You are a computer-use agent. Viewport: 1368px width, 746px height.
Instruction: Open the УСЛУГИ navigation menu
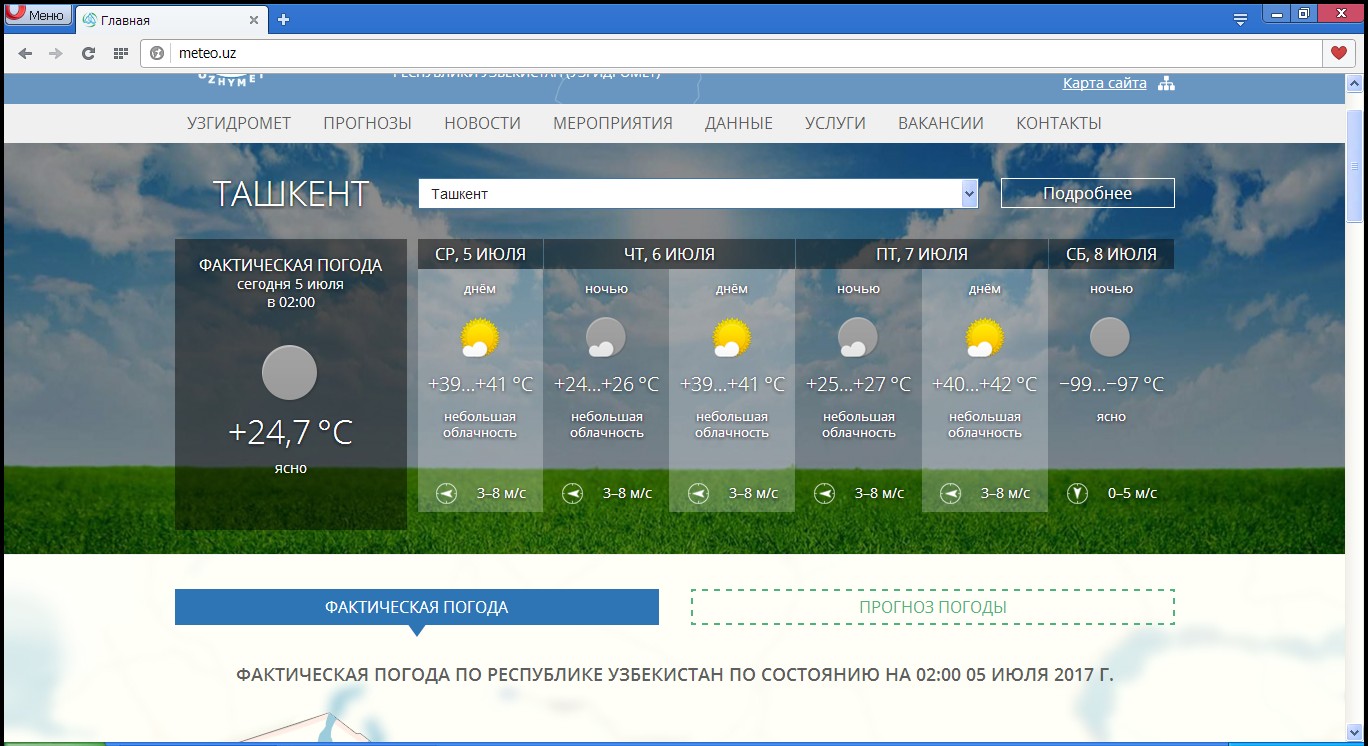pos(835,123)
